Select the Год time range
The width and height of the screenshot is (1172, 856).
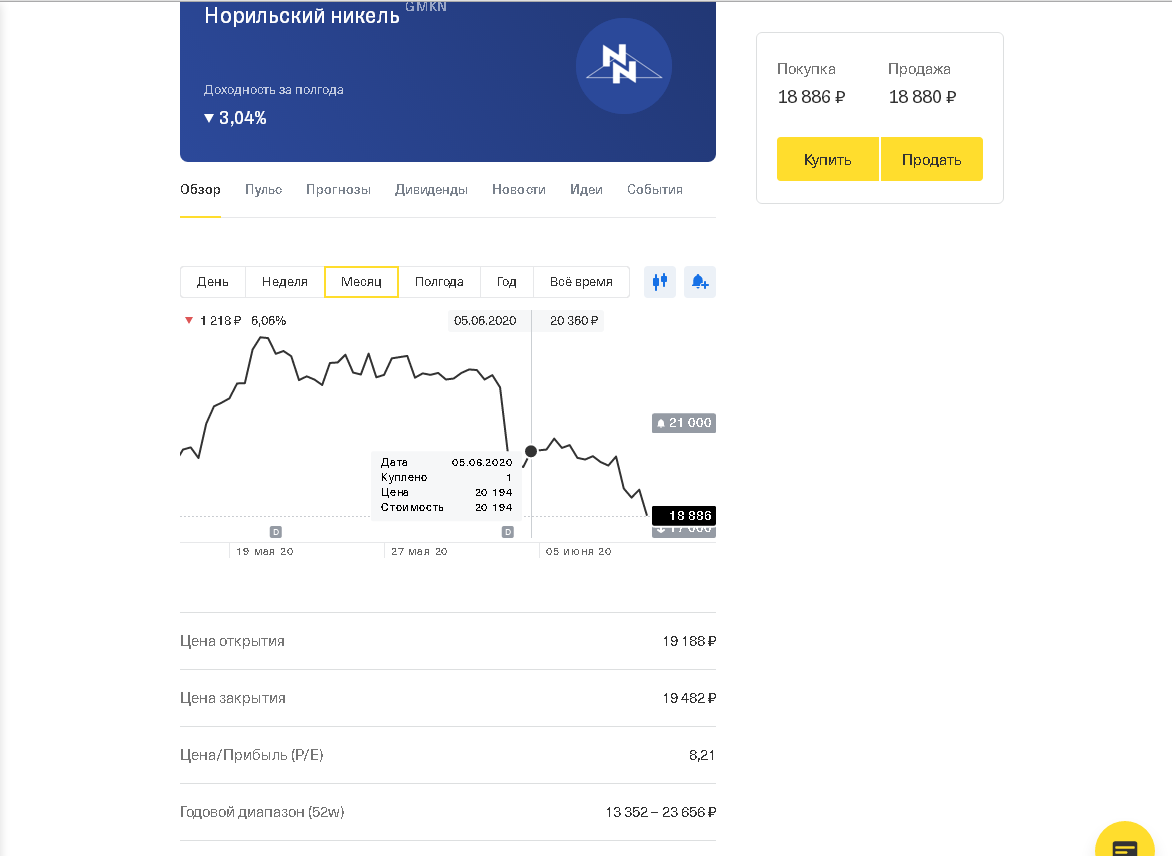tap(507, 282)
